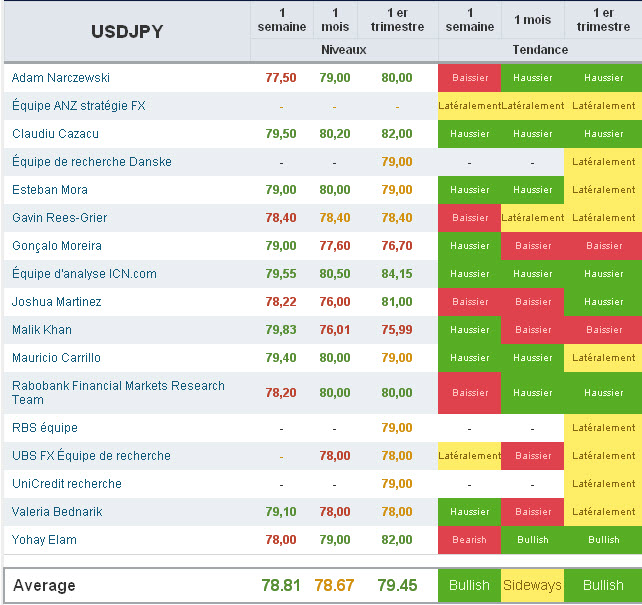Click Average 78.67 monthly value

(335, 585)
